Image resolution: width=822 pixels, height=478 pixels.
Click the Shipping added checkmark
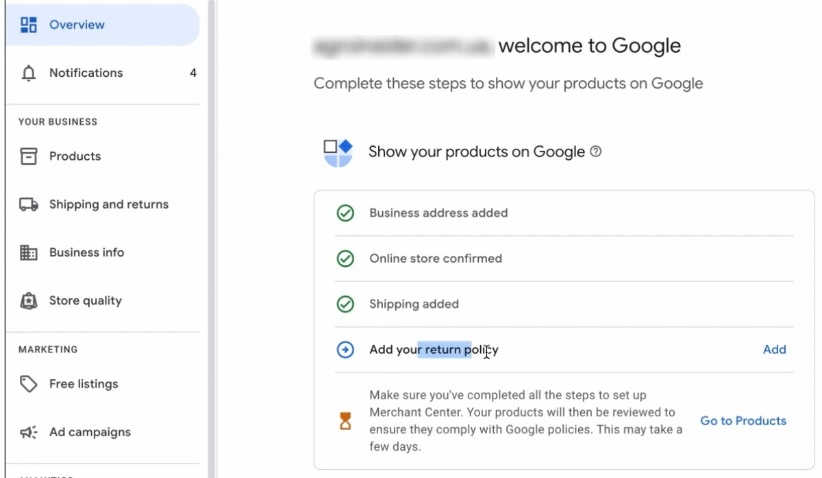[x=345, y=304]
